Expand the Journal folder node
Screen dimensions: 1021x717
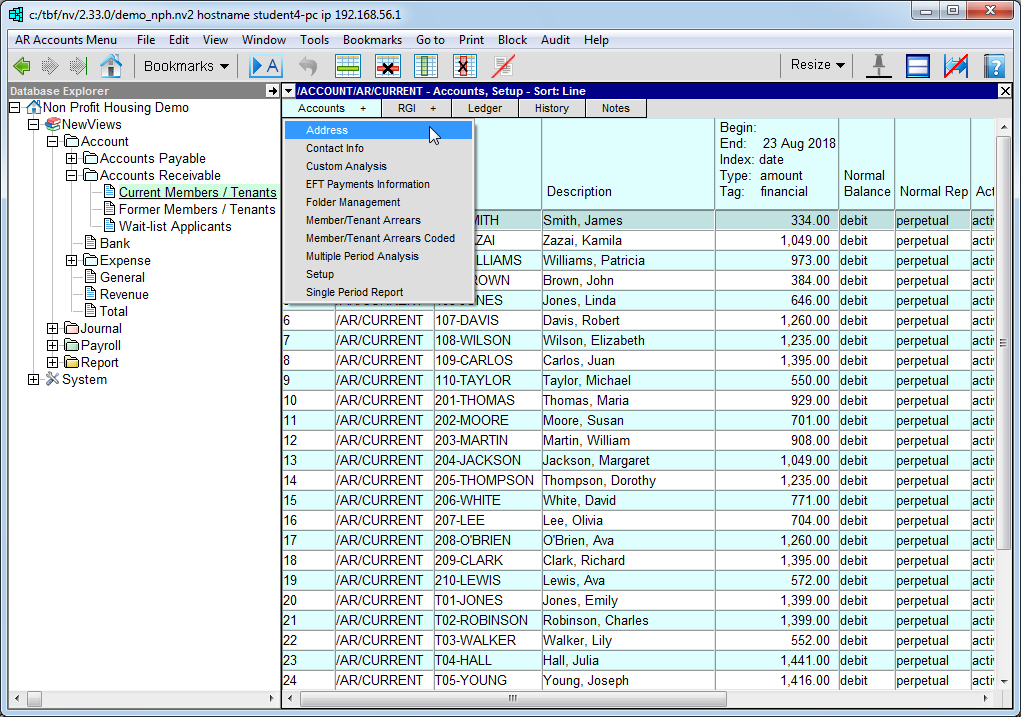click(53, 328)
